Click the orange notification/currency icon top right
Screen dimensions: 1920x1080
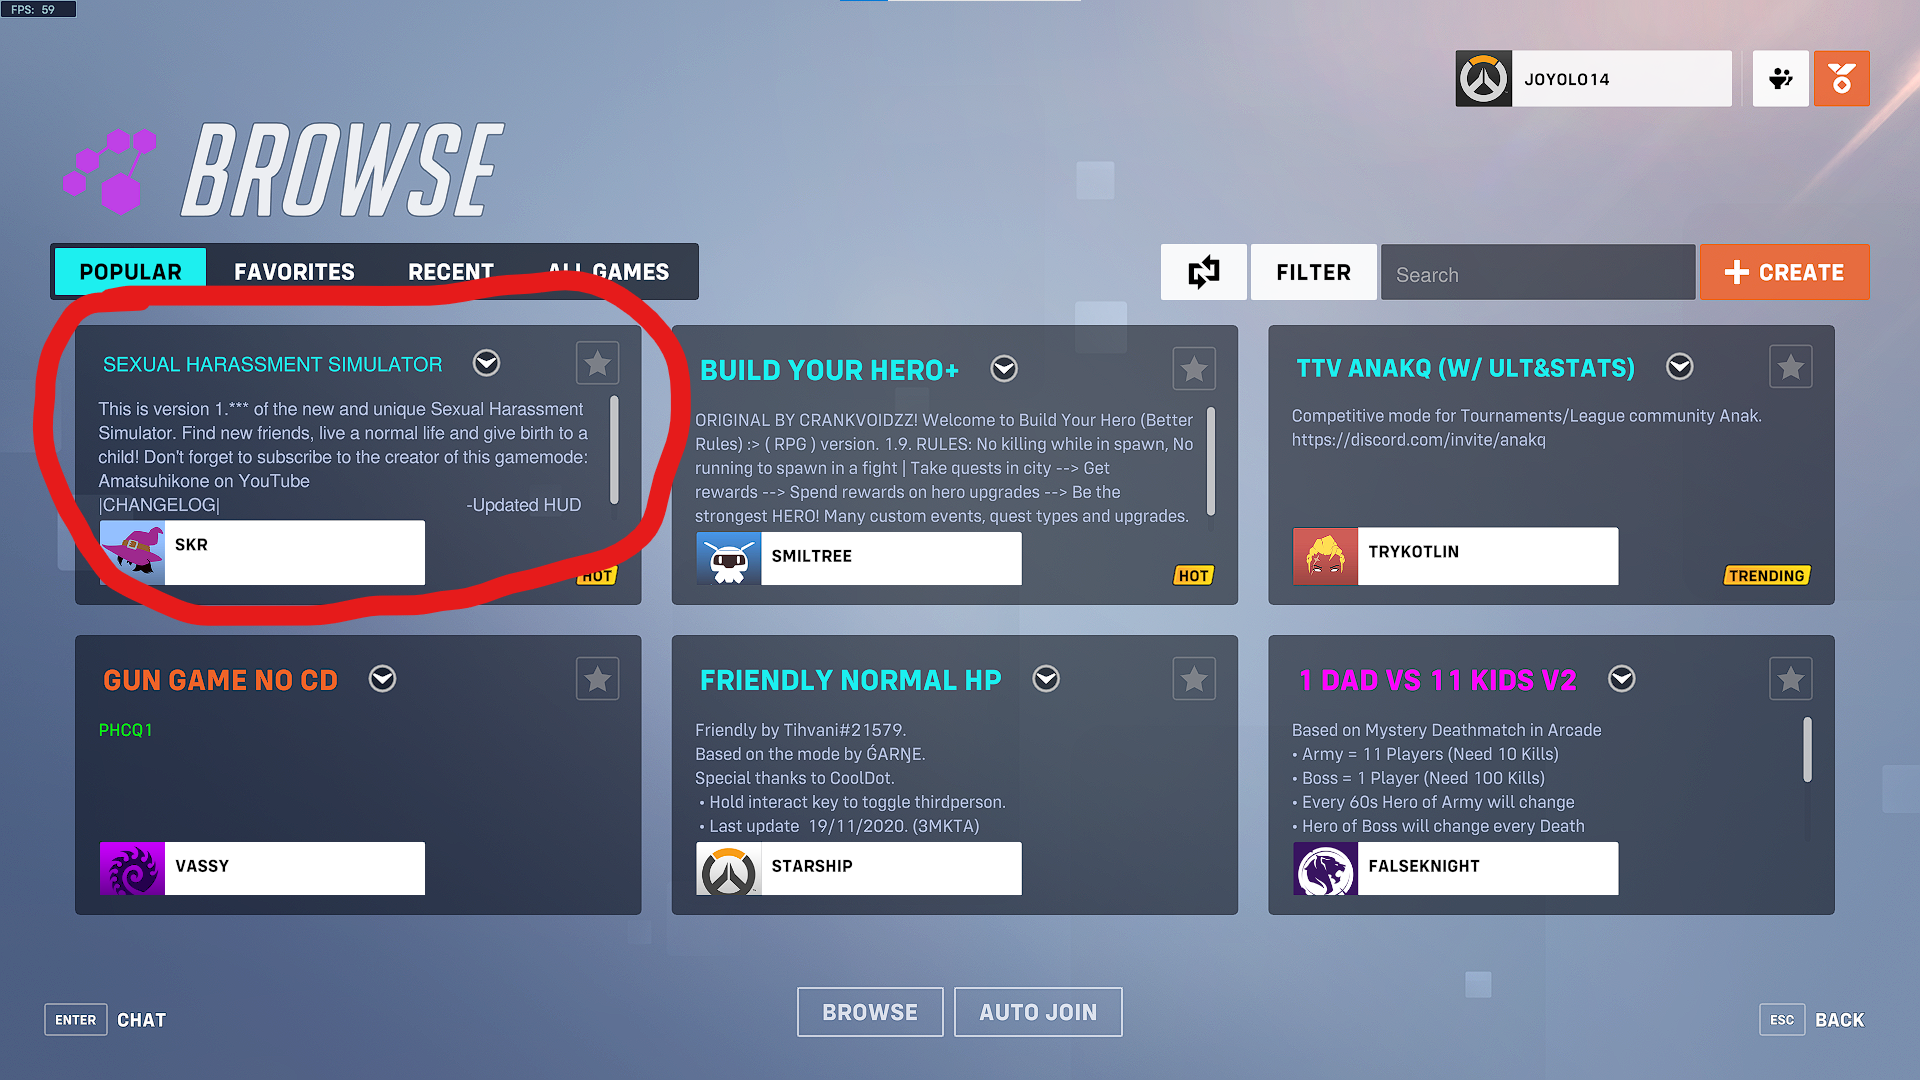(1842, 79)
